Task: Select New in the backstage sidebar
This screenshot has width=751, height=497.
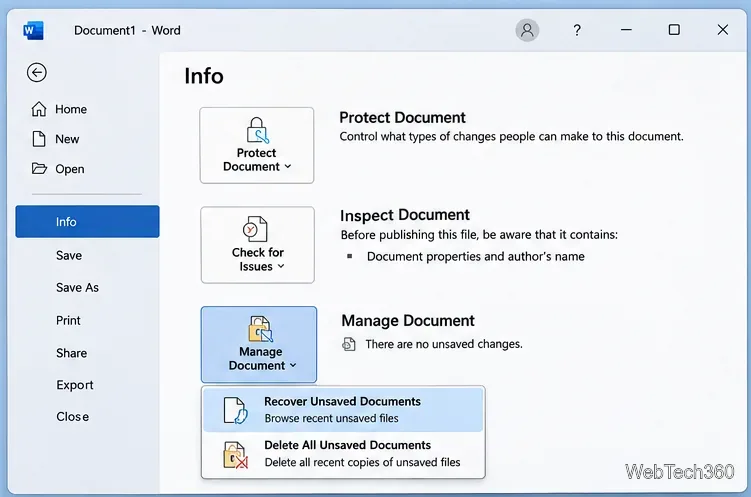Action: [x=67, y=139]
